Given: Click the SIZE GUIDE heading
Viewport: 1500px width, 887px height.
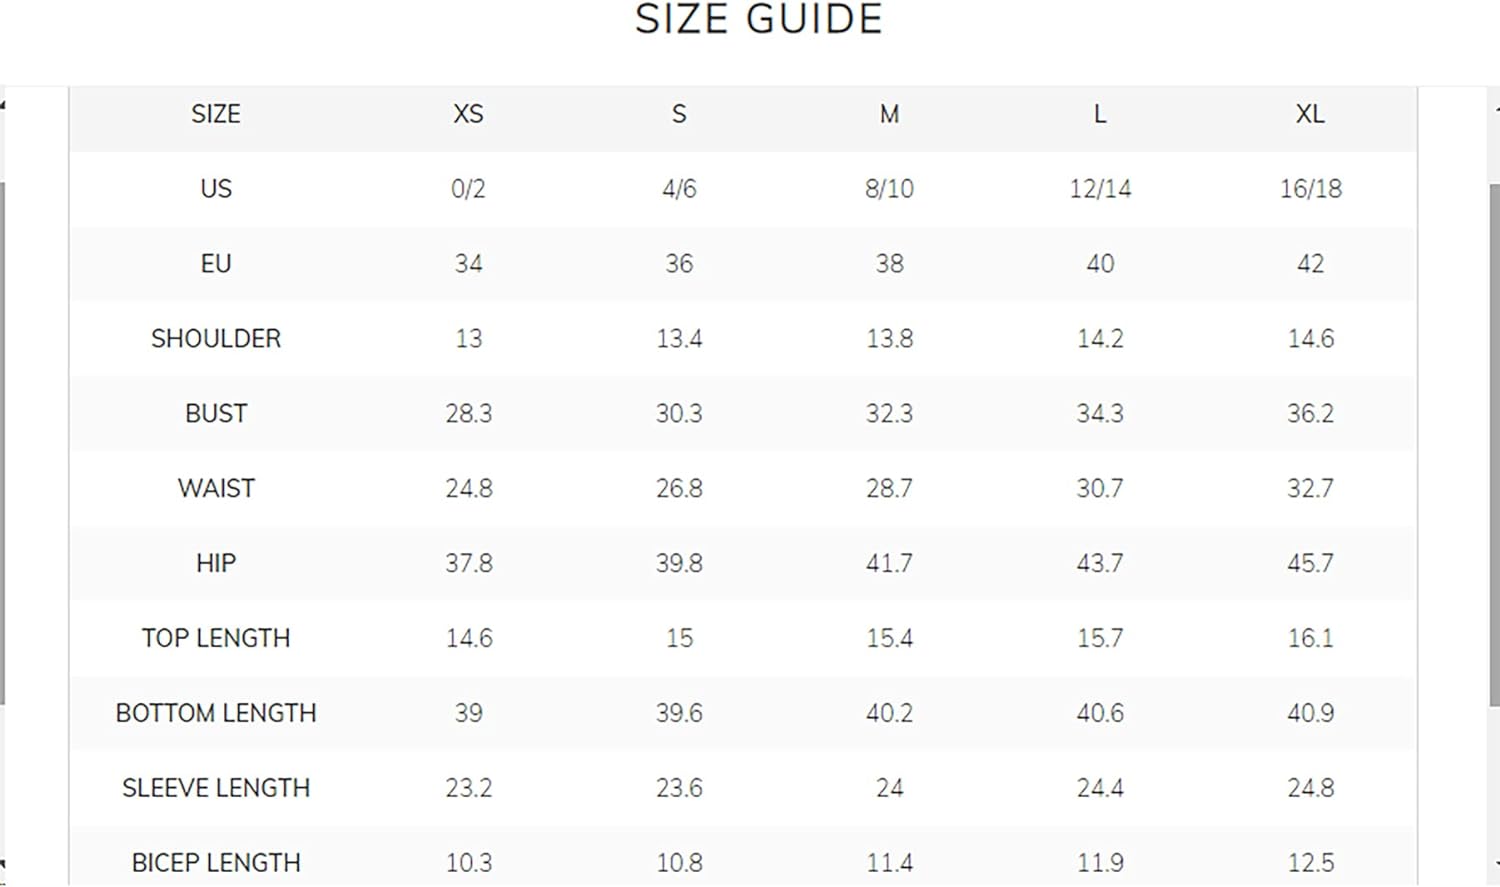Looking at the screenshot, I should 759,19.
